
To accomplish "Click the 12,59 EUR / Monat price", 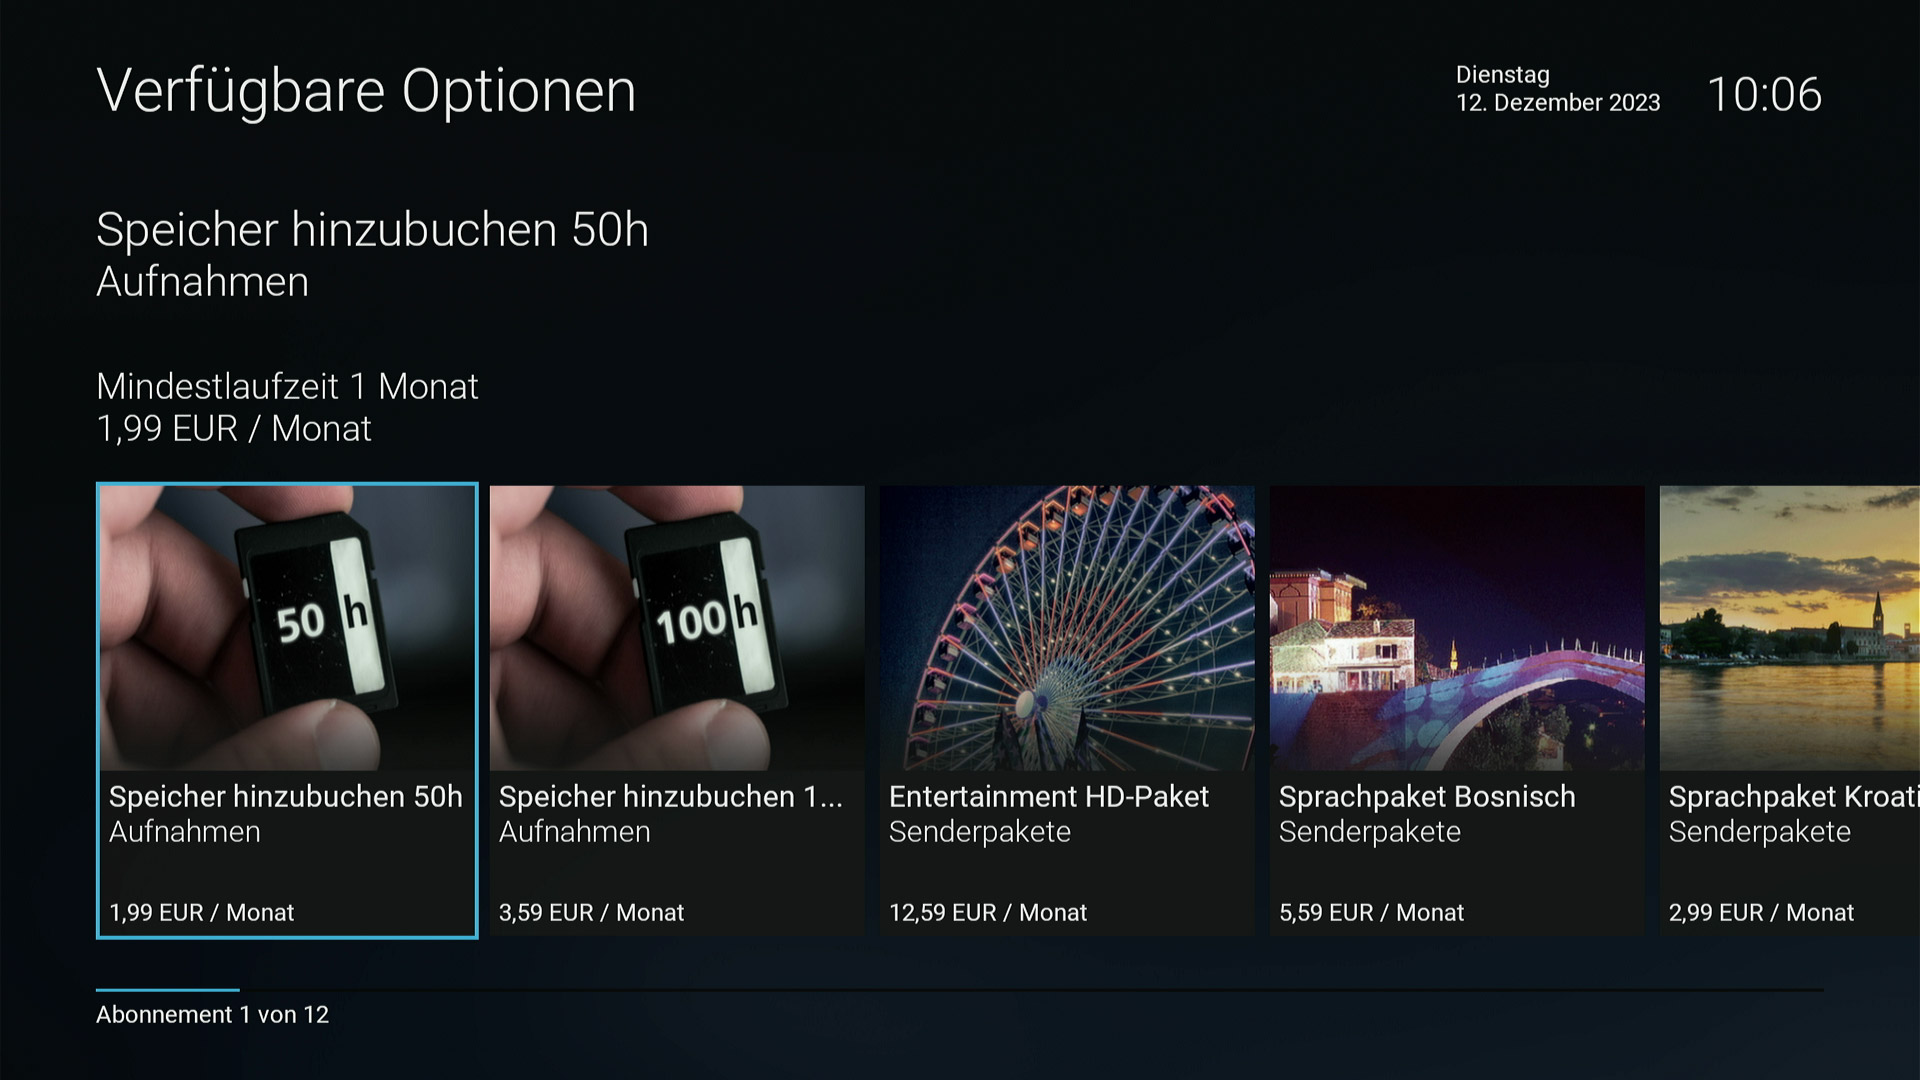I will tap(988, 913).
